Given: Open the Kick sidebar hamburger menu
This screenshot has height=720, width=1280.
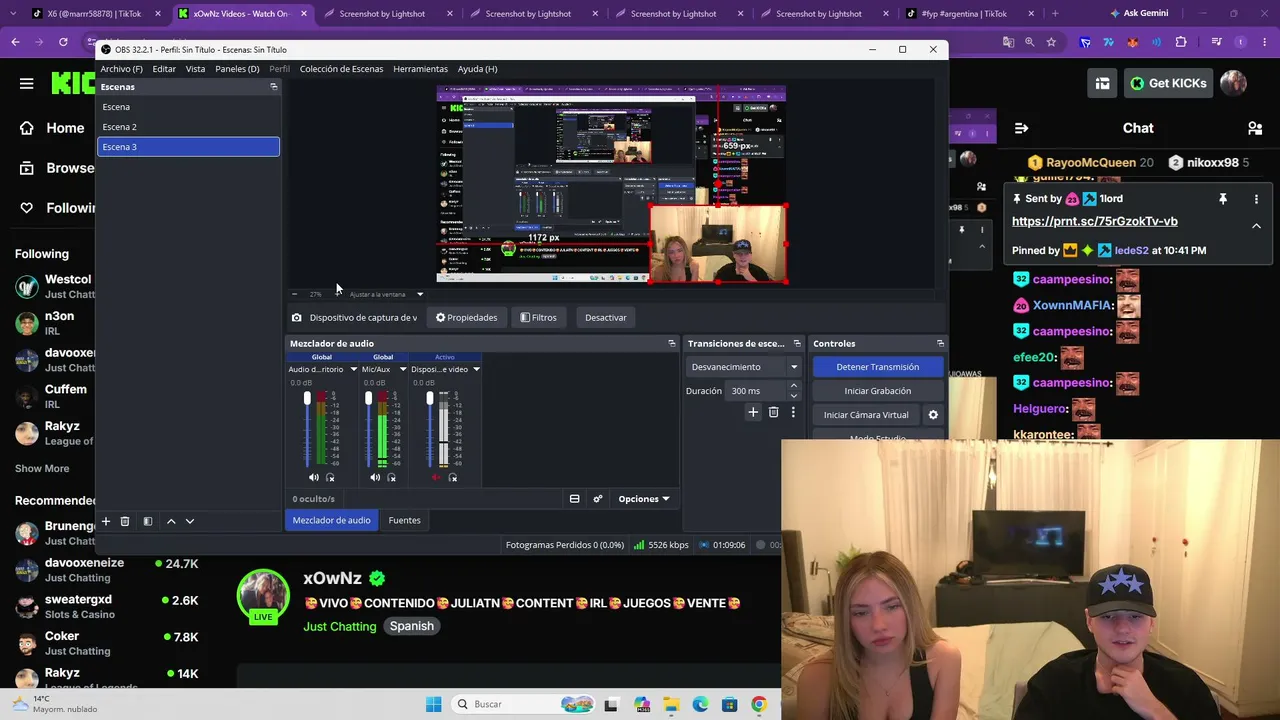Looking at the screenshot, I should (x=27, y=83).
